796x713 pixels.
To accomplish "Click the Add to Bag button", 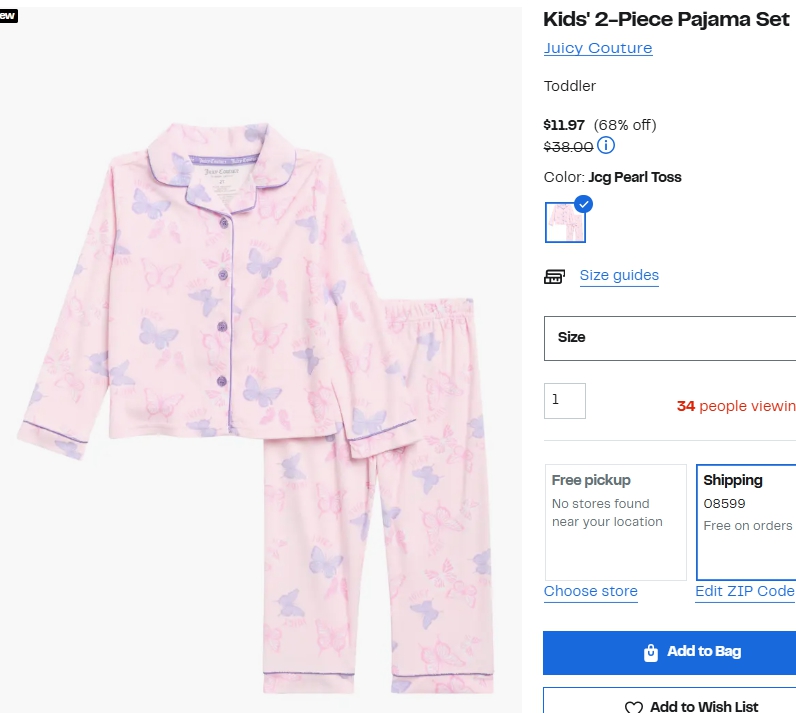I will [670, 653].
